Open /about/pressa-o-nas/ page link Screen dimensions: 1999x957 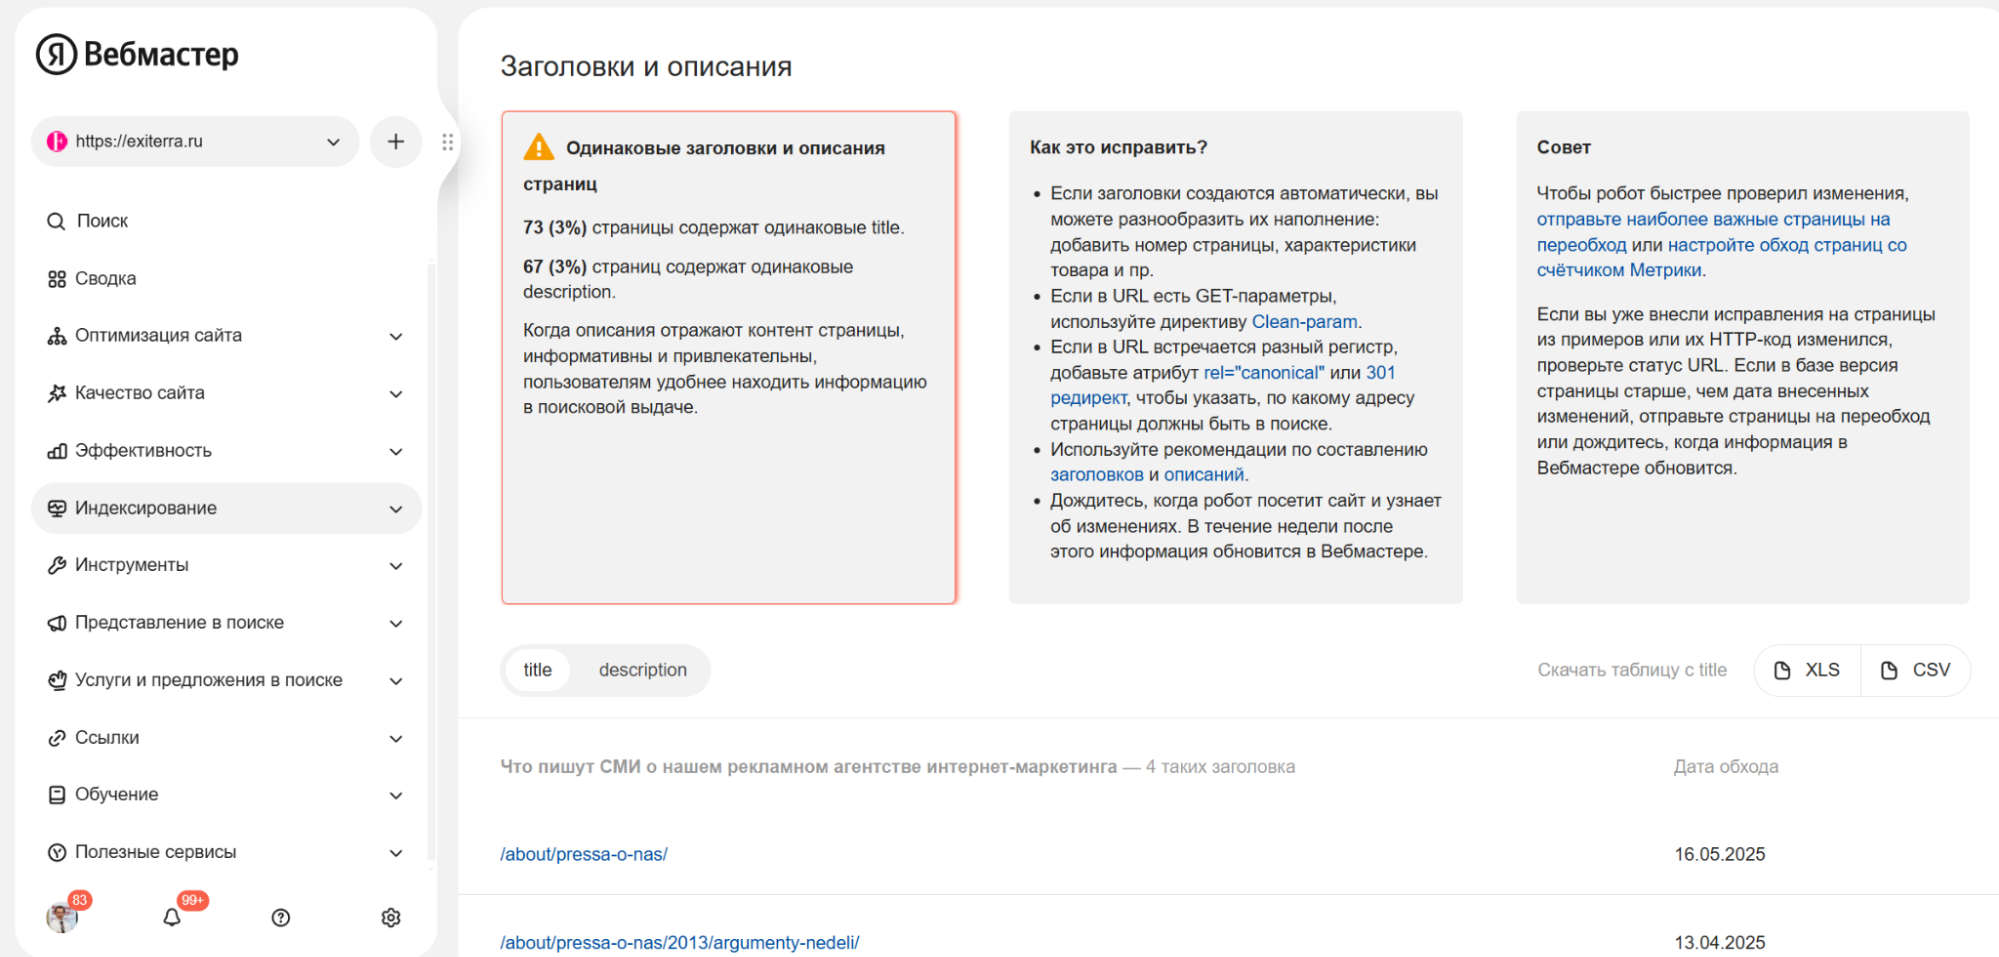(x=584, y=854)
